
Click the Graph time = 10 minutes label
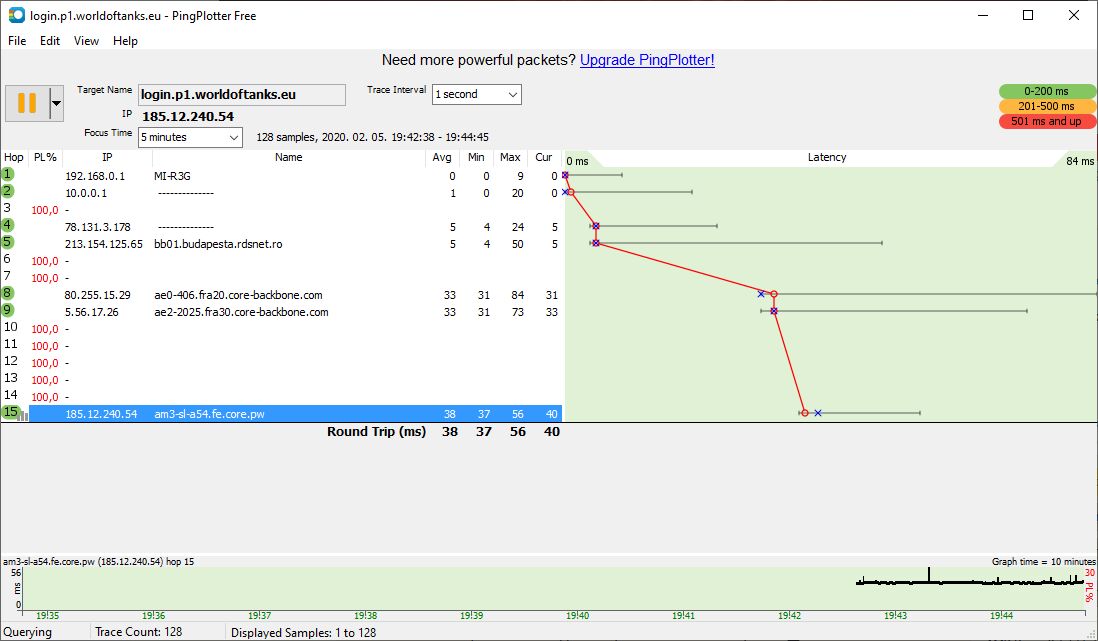pos(1043,561)
